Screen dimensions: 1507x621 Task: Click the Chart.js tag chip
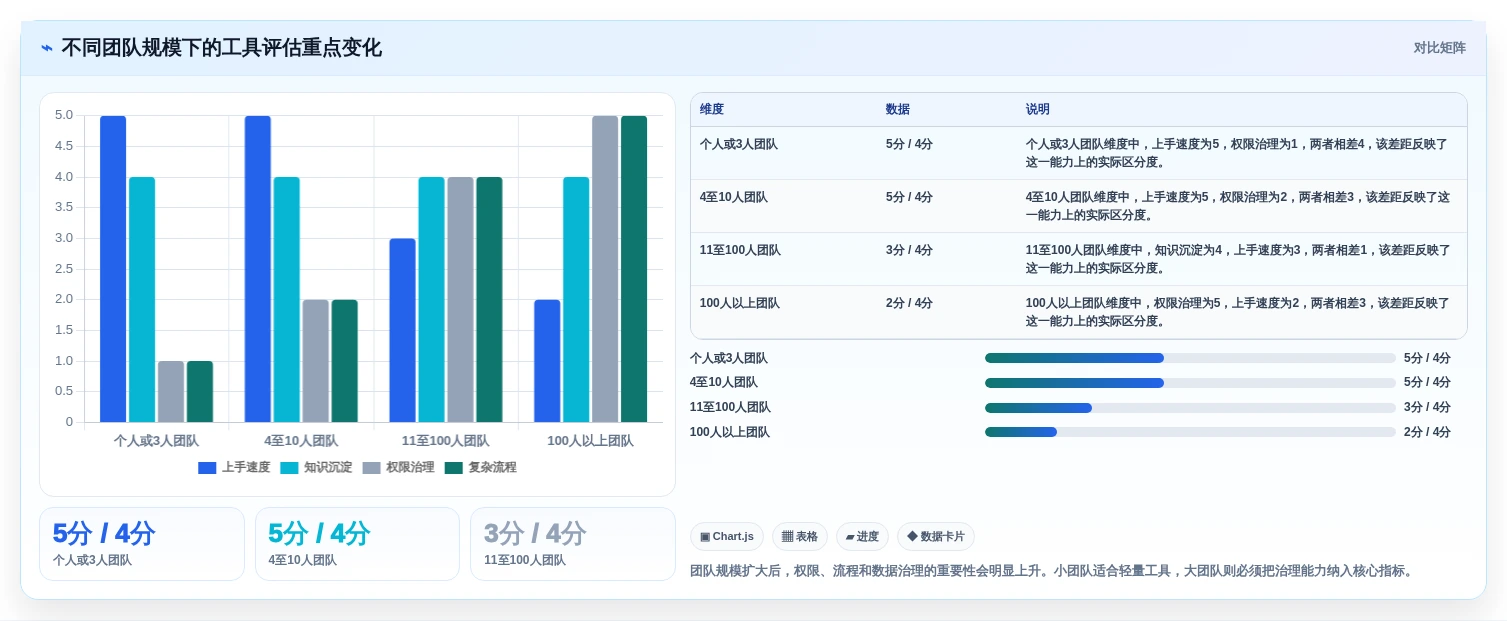click(727, 537)
